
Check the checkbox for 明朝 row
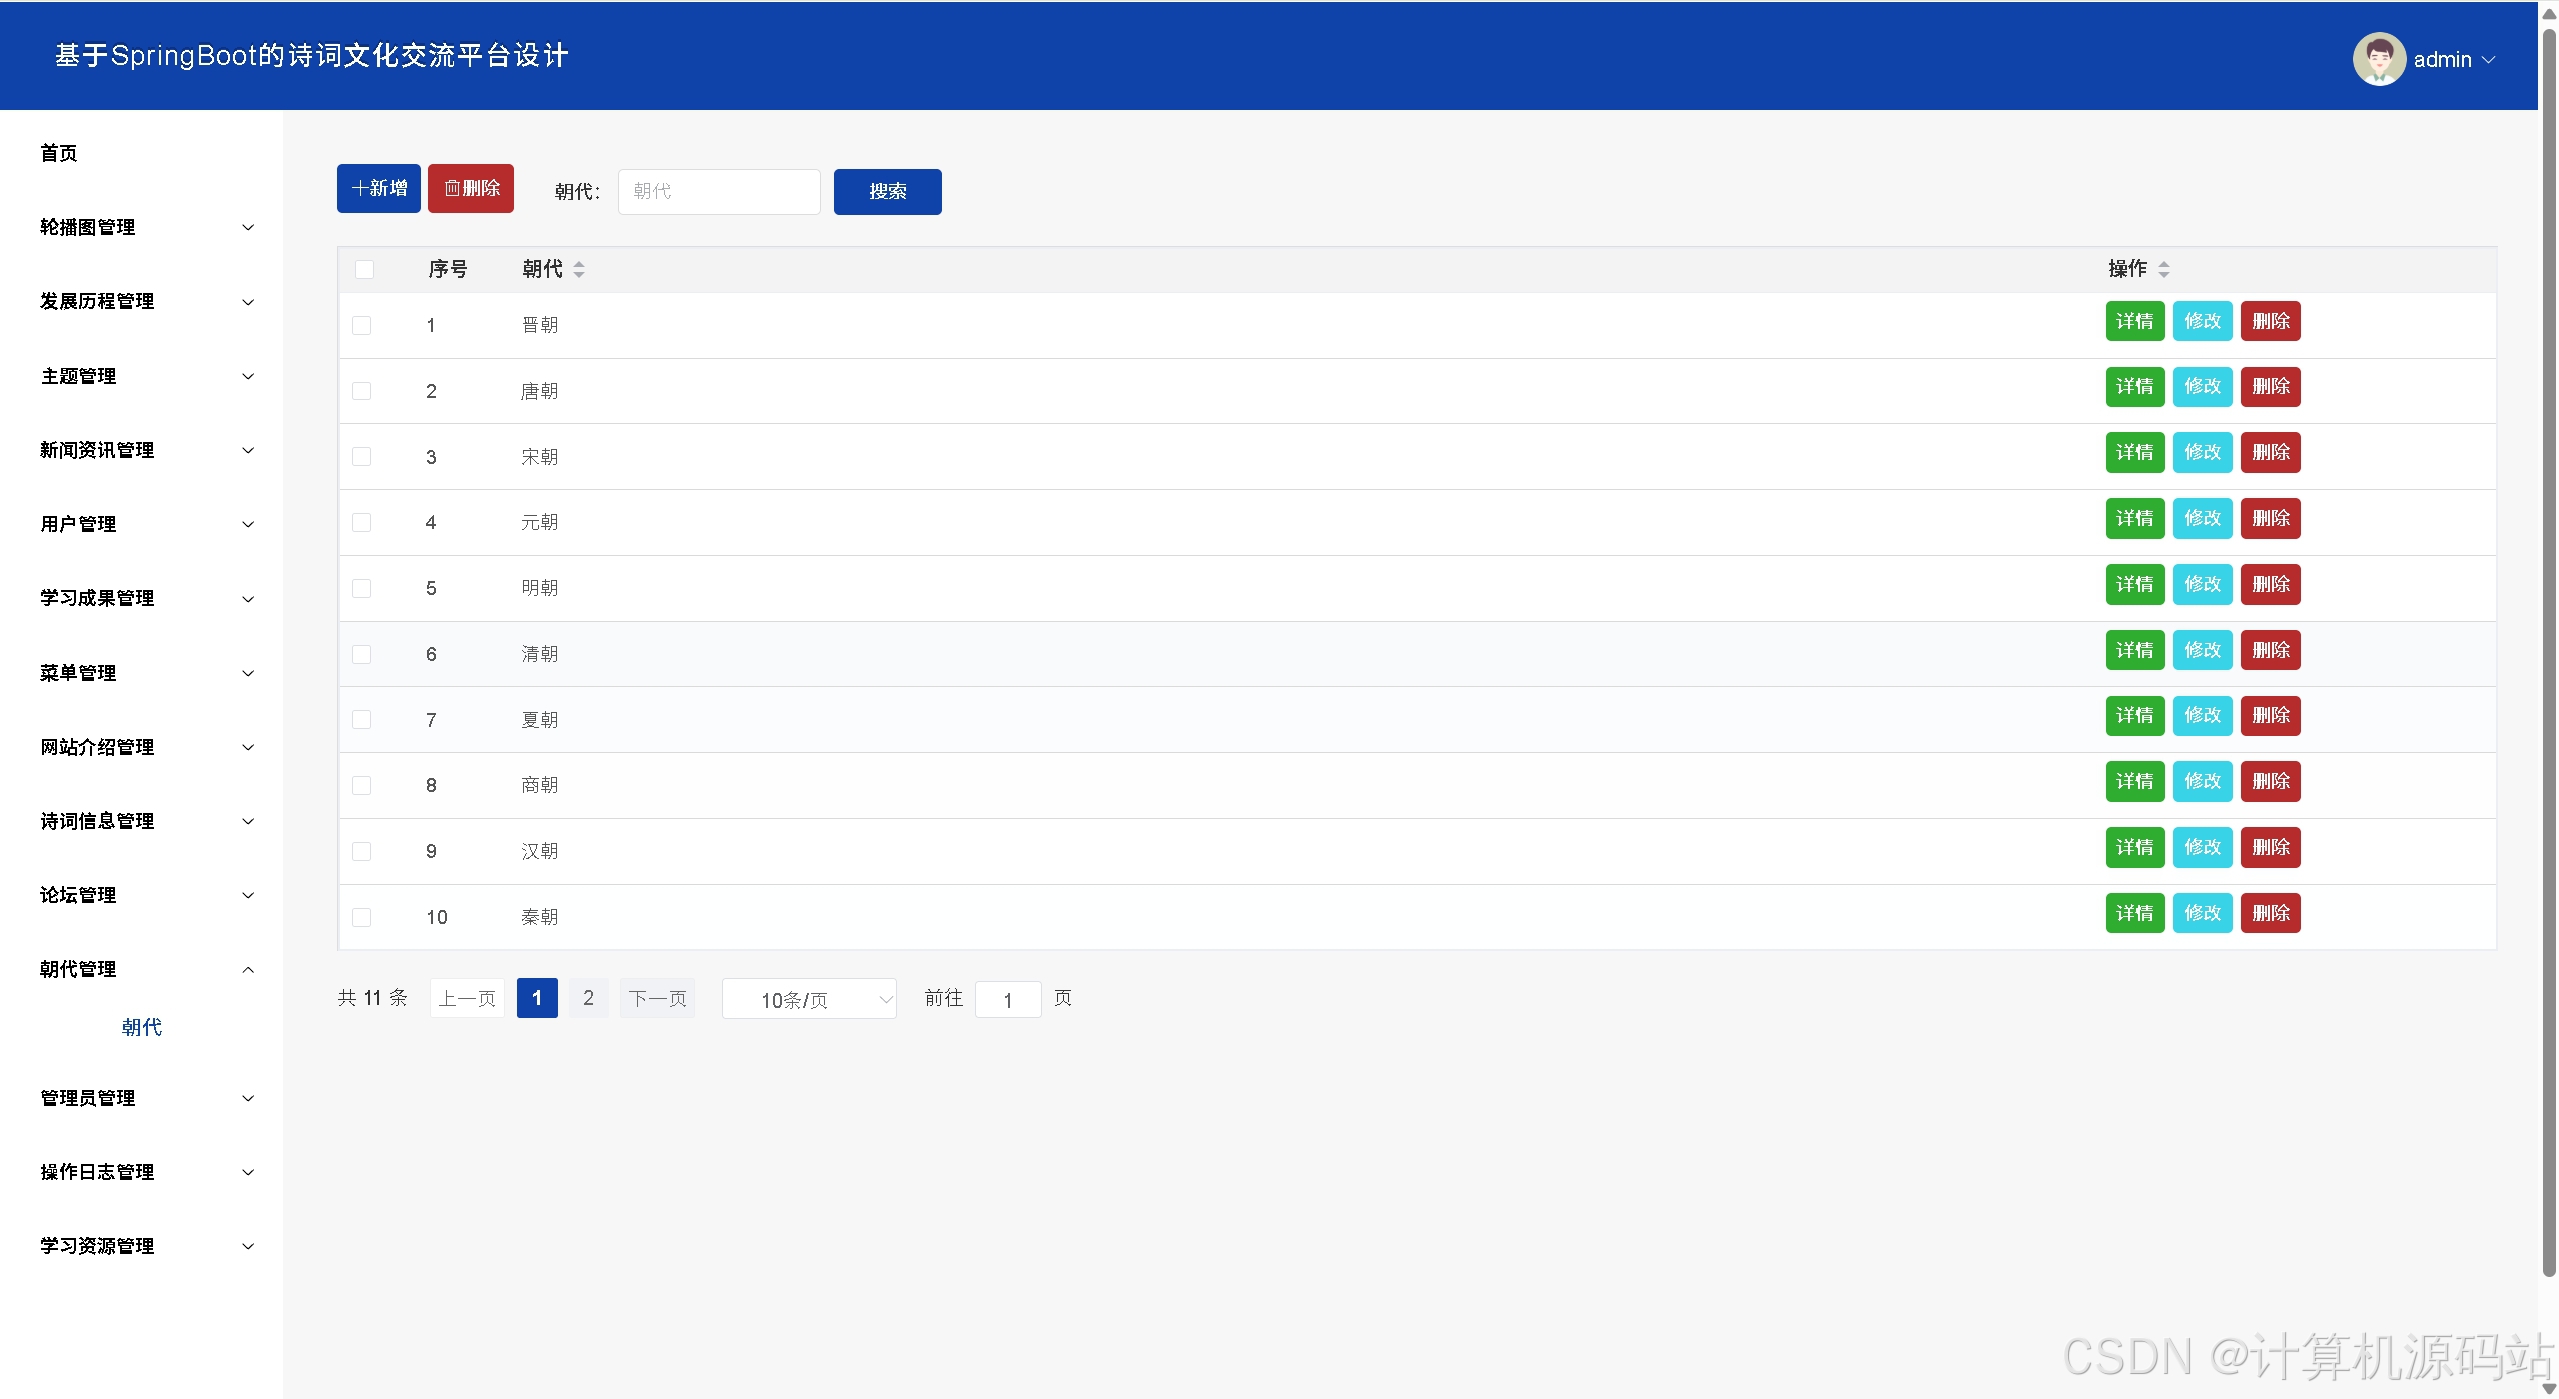point(362,588)
